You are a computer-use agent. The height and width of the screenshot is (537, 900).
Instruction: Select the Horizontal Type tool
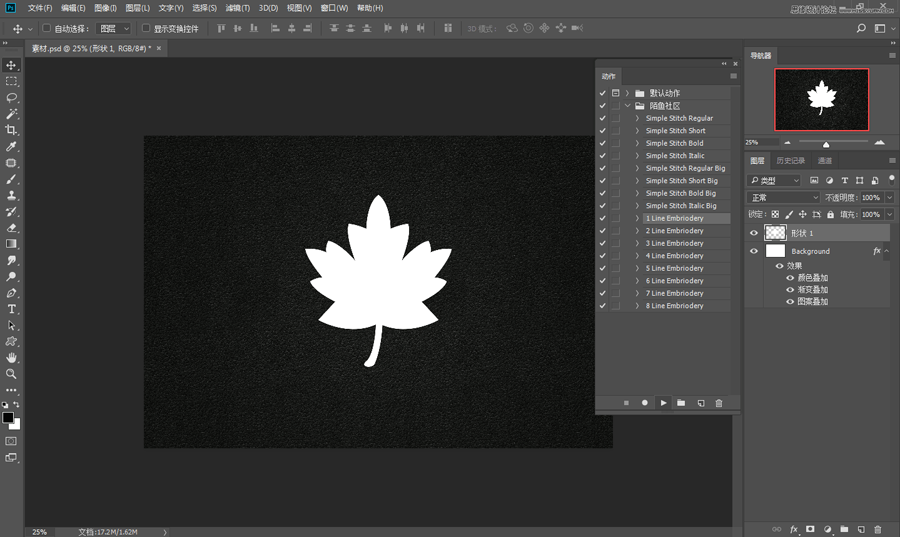[x=12, y=309]
